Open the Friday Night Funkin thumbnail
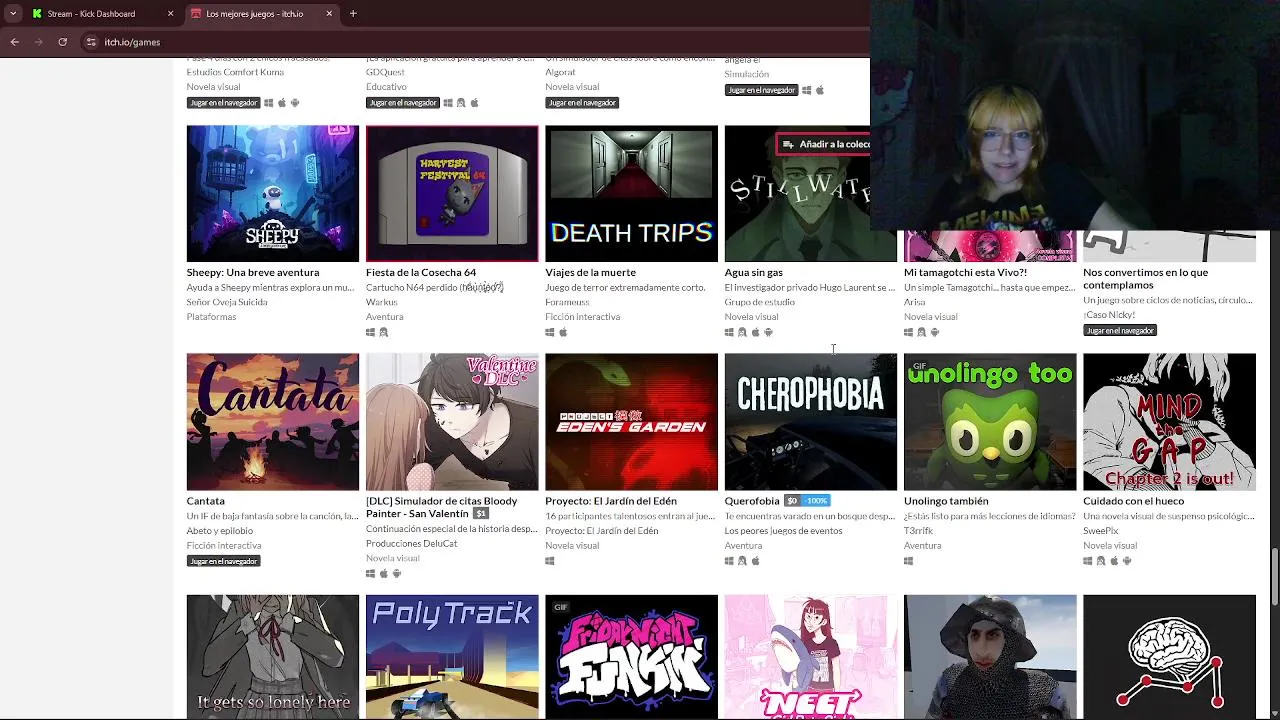The image size is (1280, 720). click(x=631, y=657)
